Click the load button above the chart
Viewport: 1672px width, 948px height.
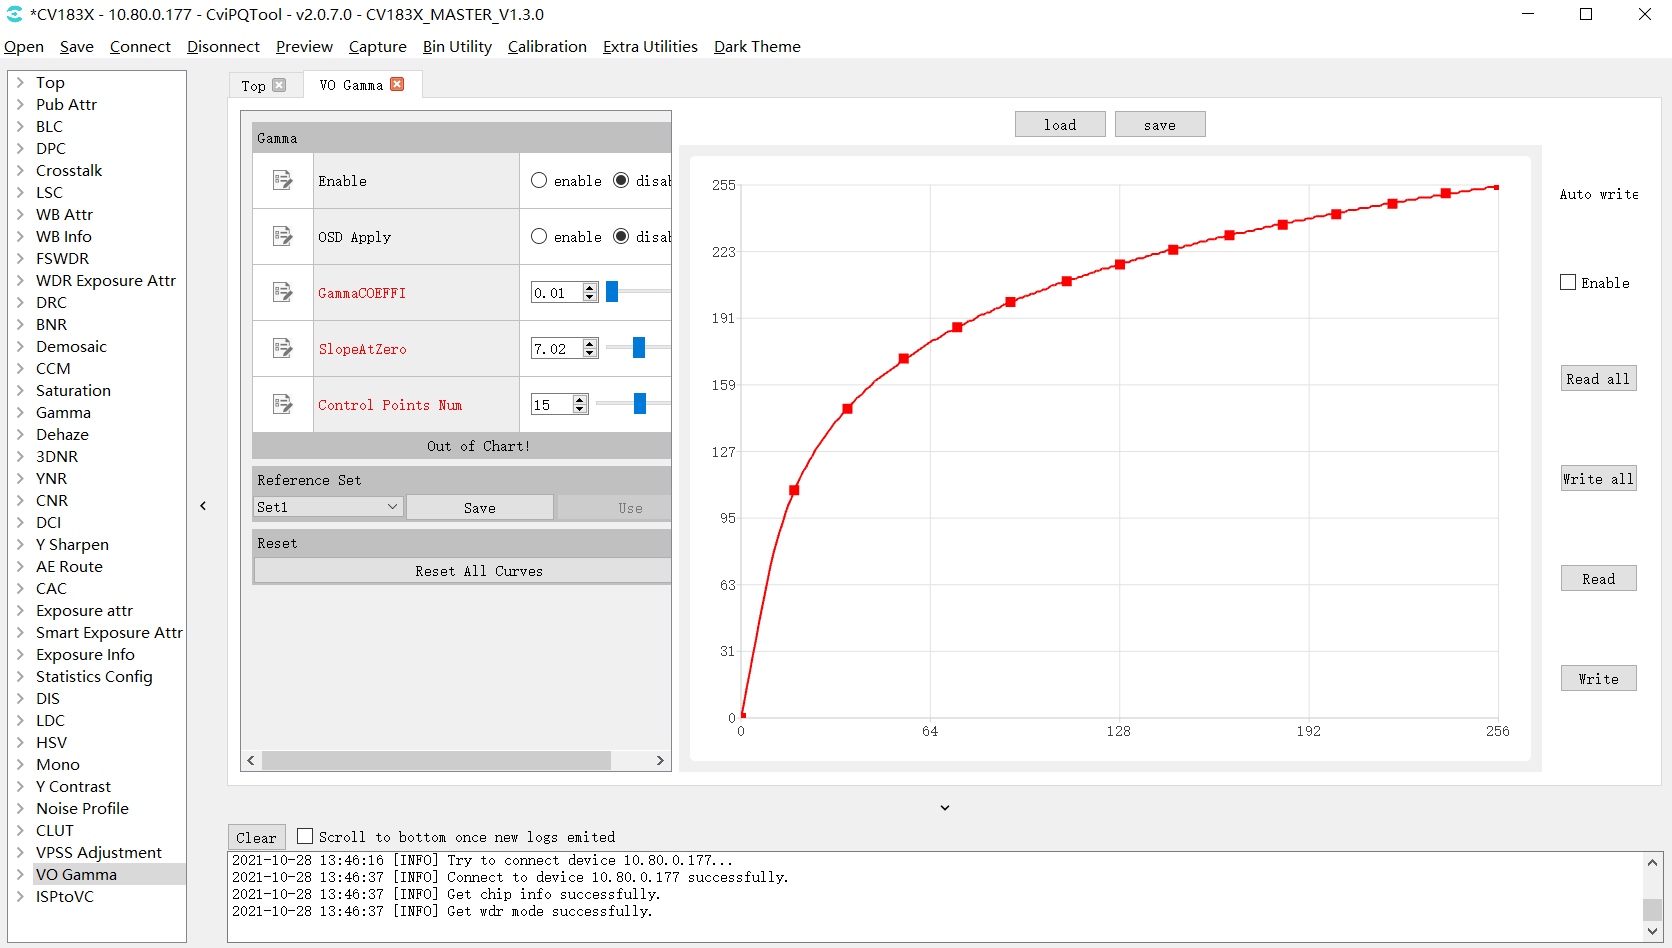[1060, 124]
